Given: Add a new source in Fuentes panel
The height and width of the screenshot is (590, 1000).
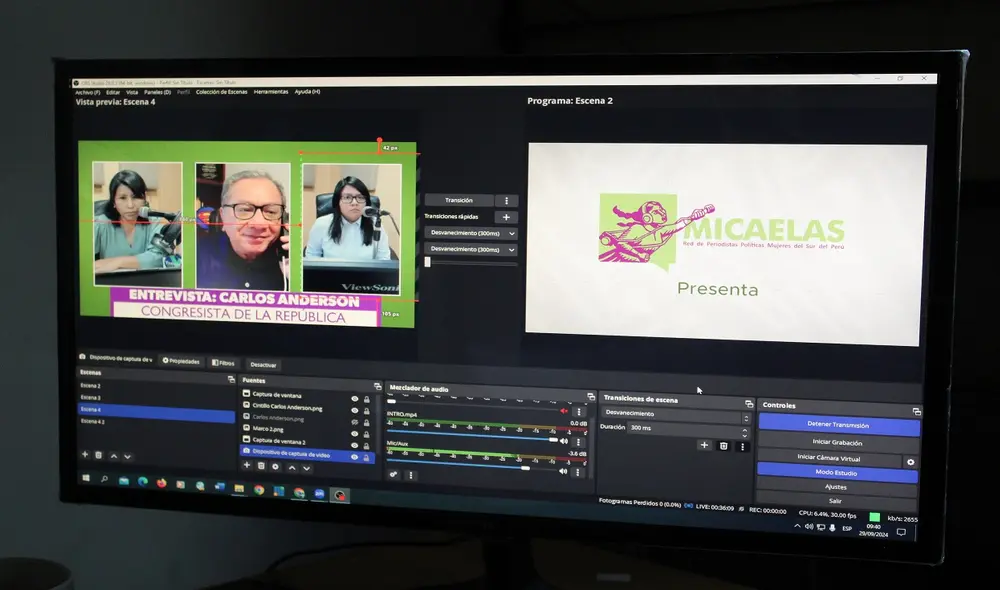Looking at the screenshot, I should click(247, 466).
